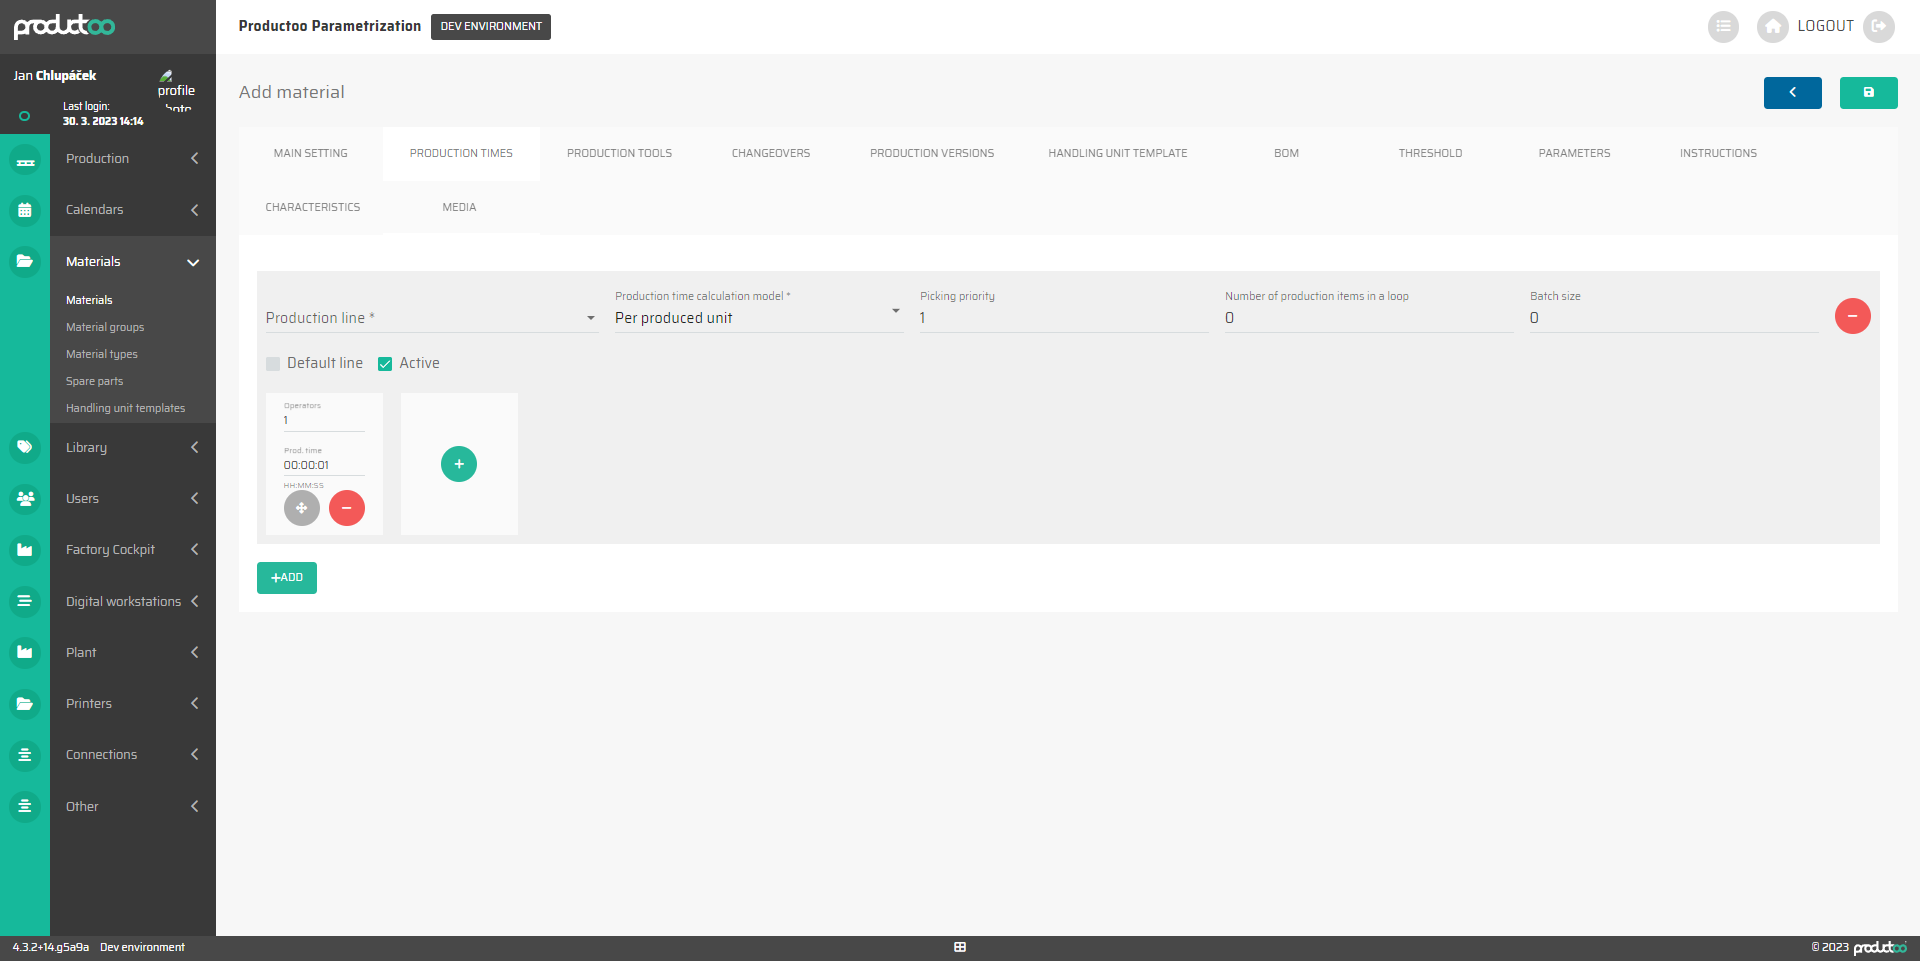Remove the production line row with red minus
This screenshot has width=1920, height=961.
(x=1852, y=316)
